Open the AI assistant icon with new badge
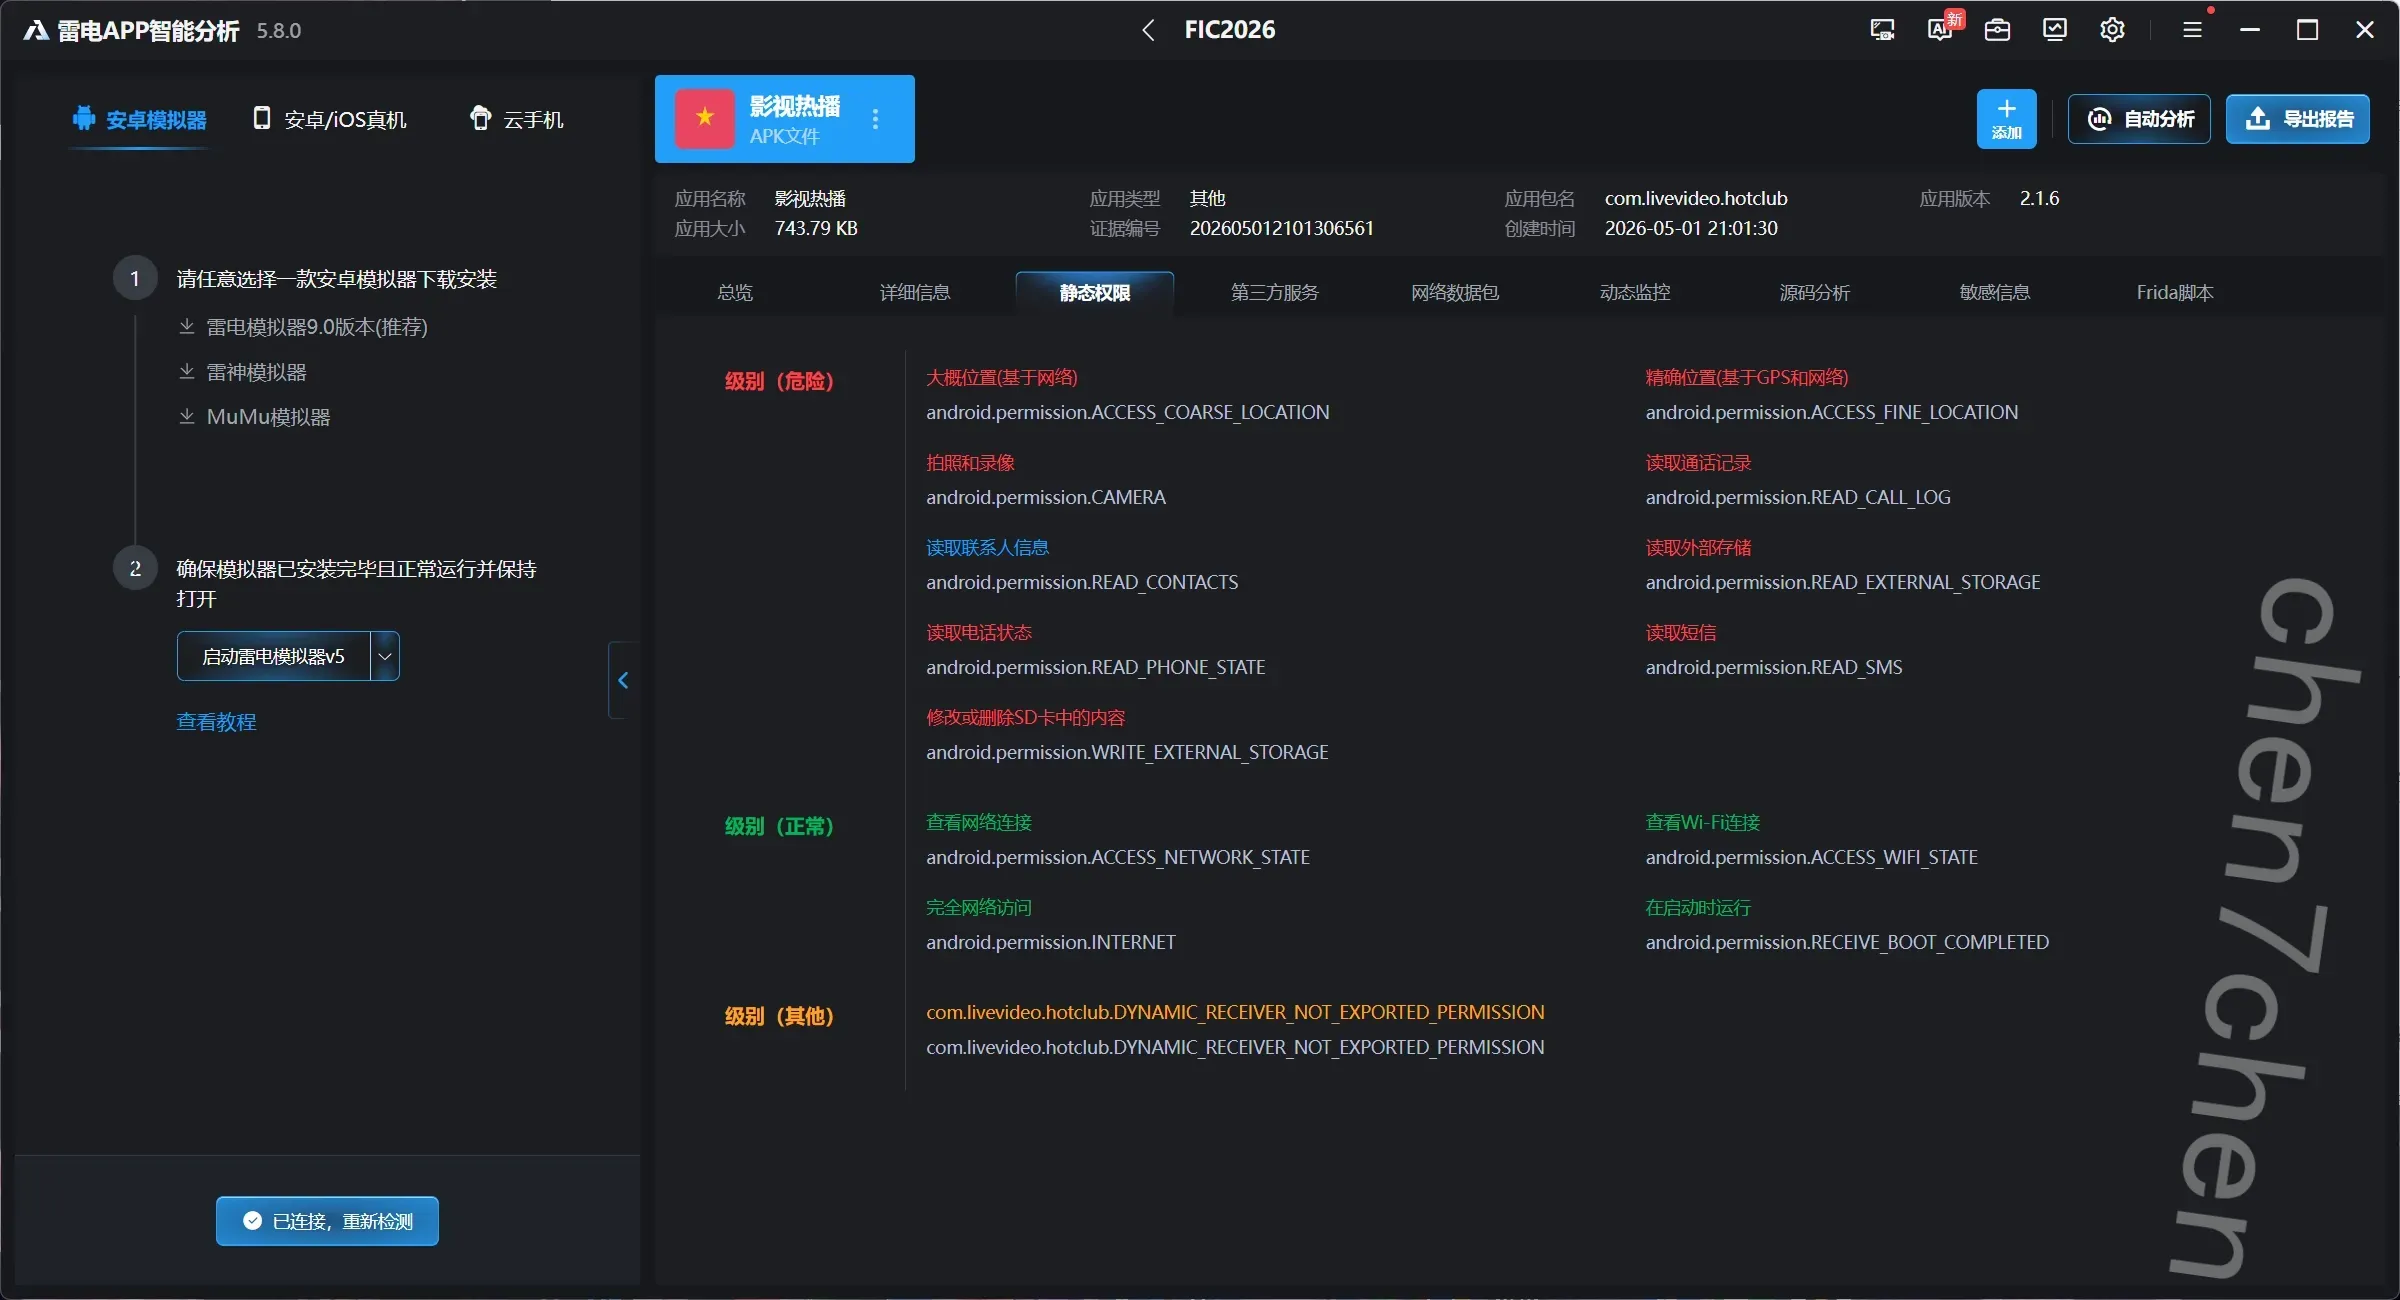Screen dimensions: 2400x1300 (1940, 30)
